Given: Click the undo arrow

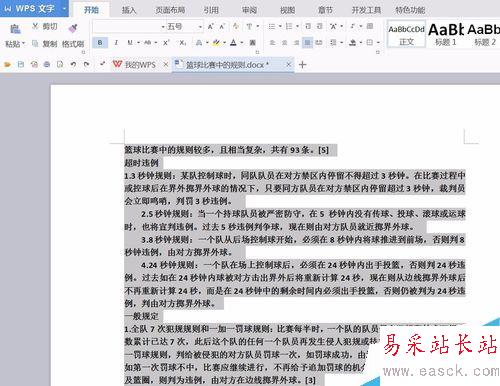Looking at the screenshot, I should point(73,64).
